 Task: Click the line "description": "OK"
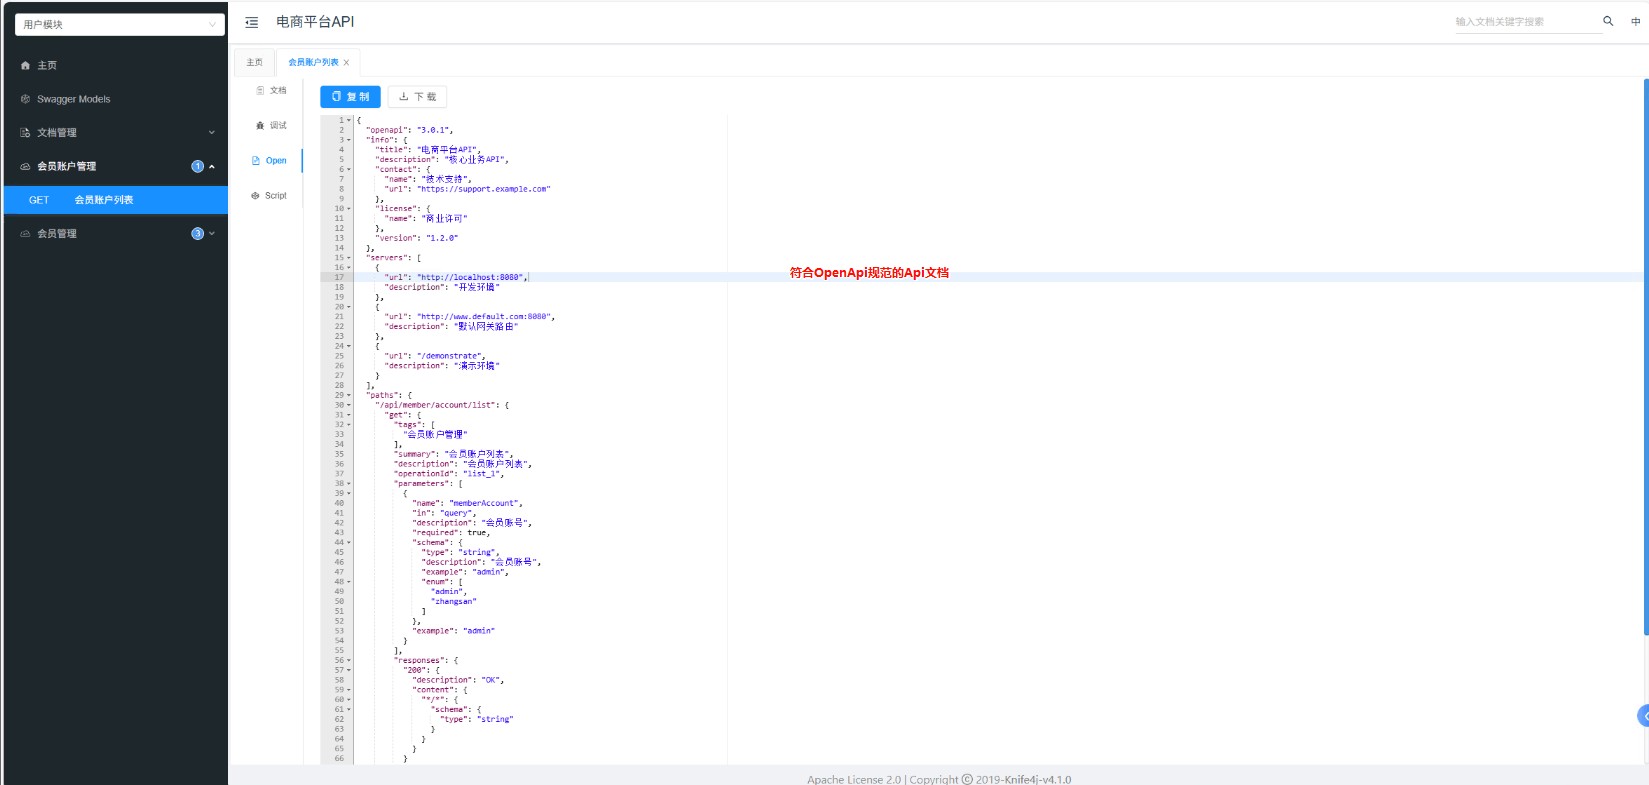click(458, 680)
